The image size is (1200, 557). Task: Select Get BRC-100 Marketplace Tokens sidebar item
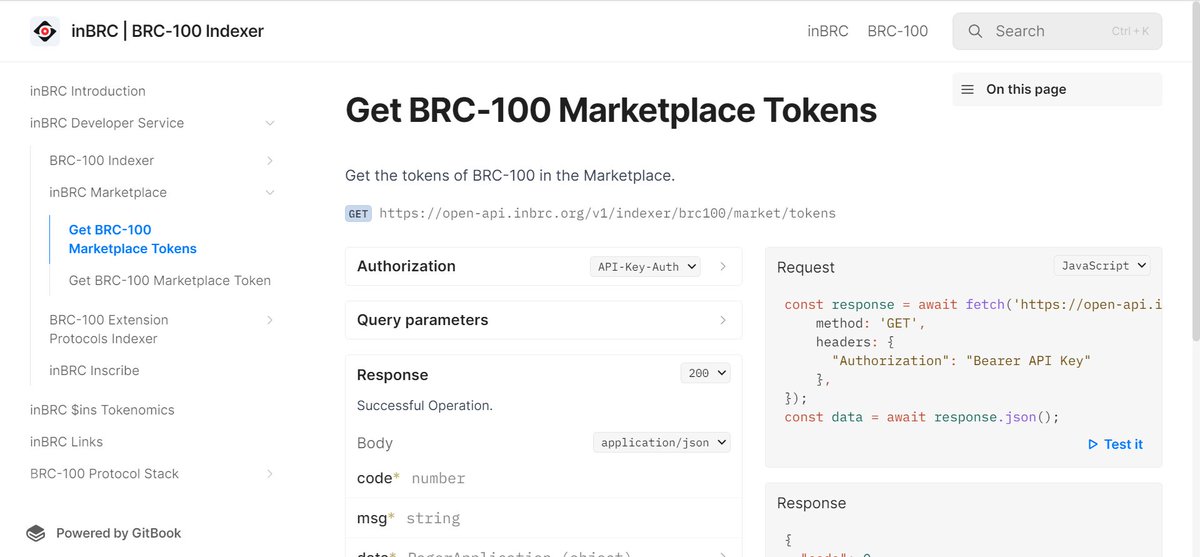[x=133, y=239]
